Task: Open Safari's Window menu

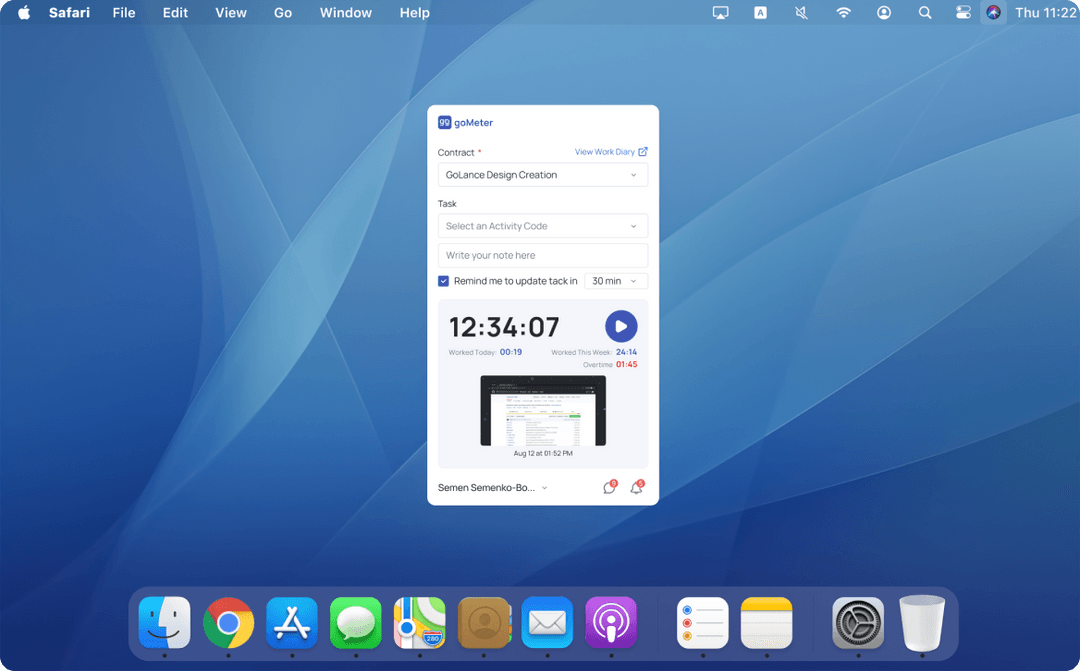Action: point(345,13)
